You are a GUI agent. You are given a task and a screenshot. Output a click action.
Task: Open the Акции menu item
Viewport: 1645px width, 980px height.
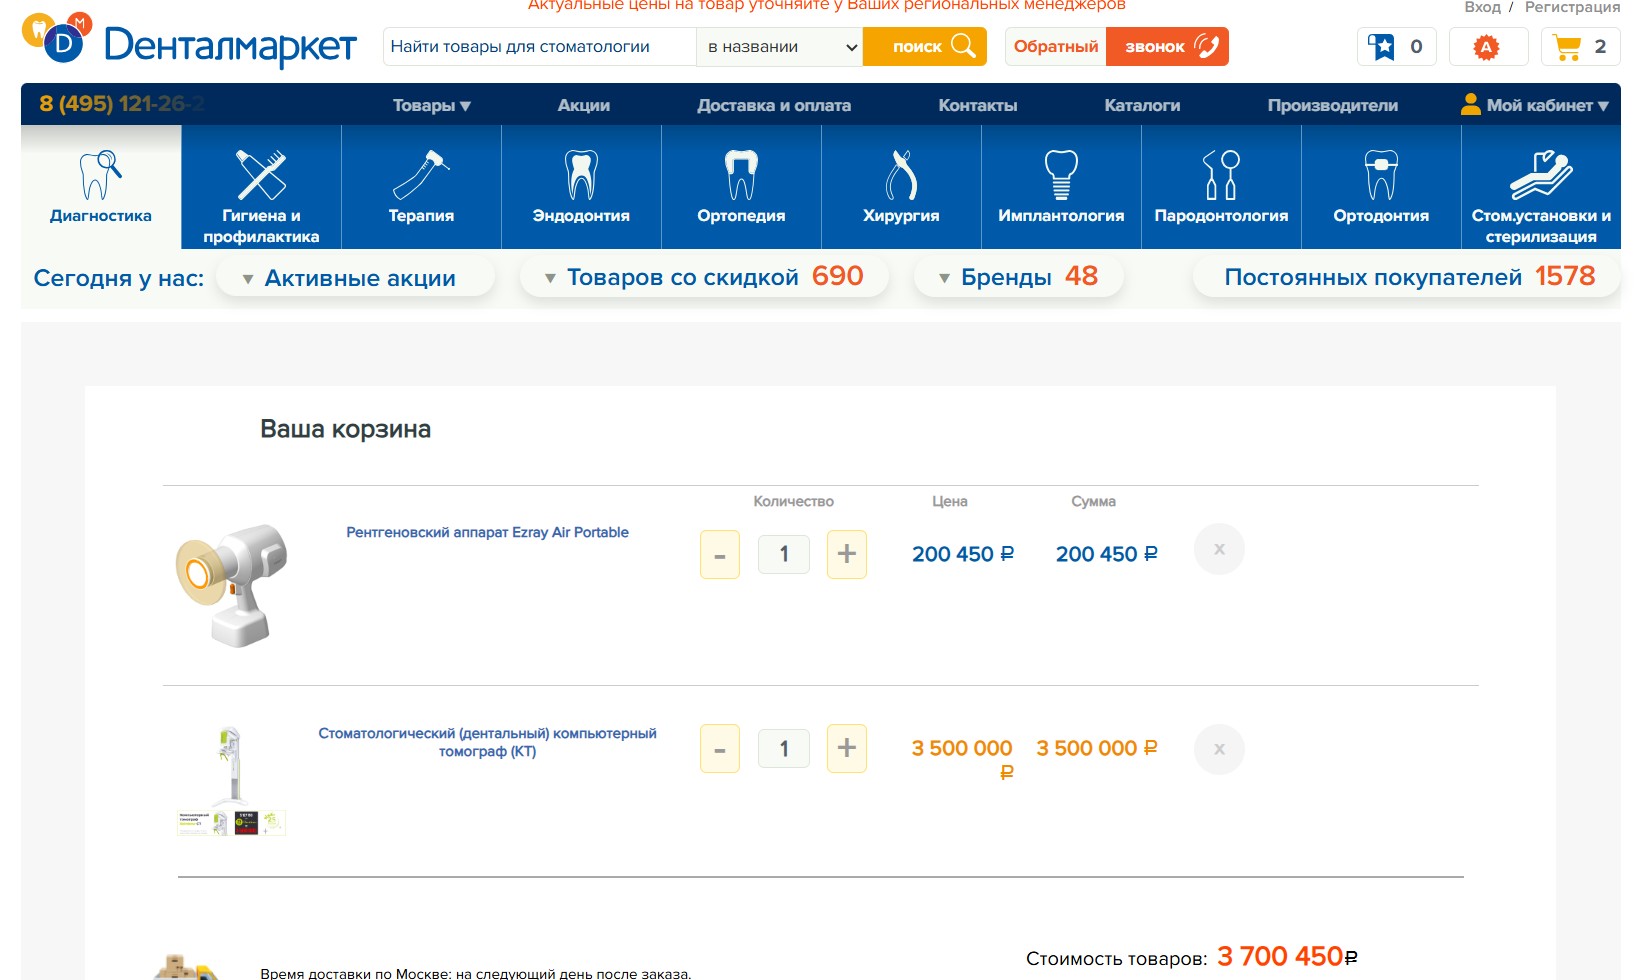(x=584, y=105)
